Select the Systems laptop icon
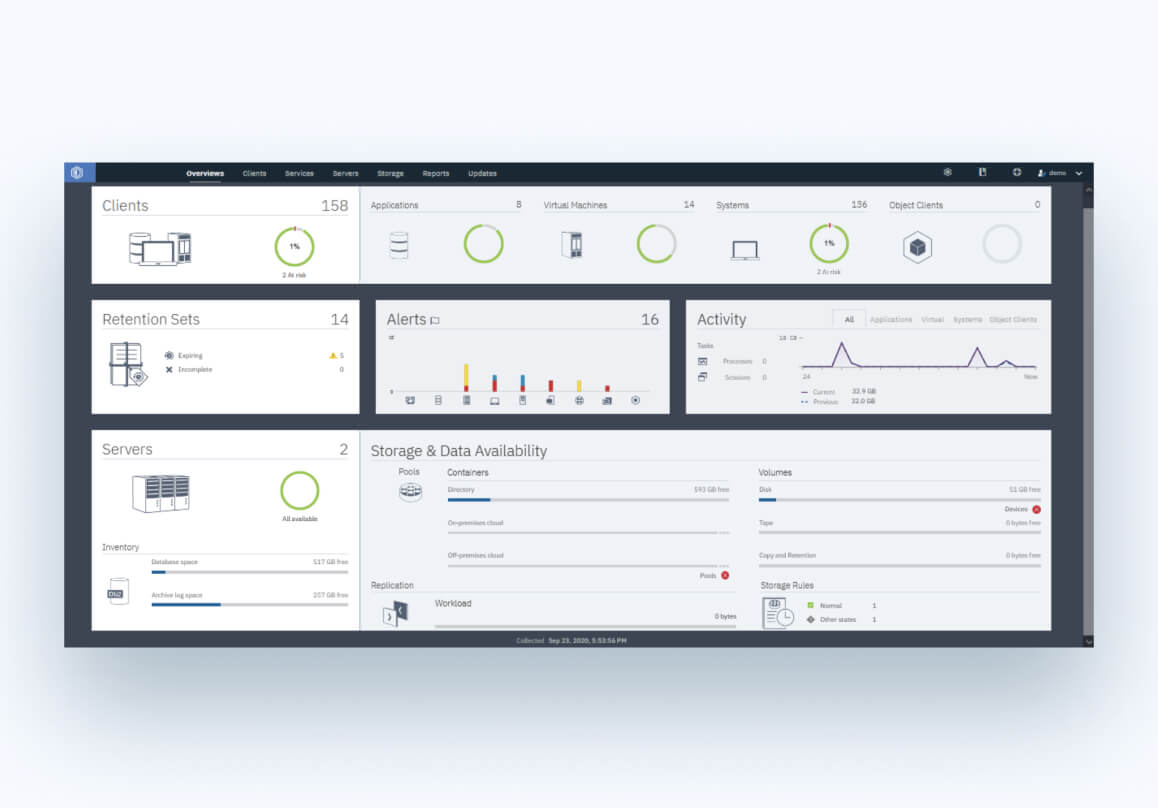 pos(744,249)
